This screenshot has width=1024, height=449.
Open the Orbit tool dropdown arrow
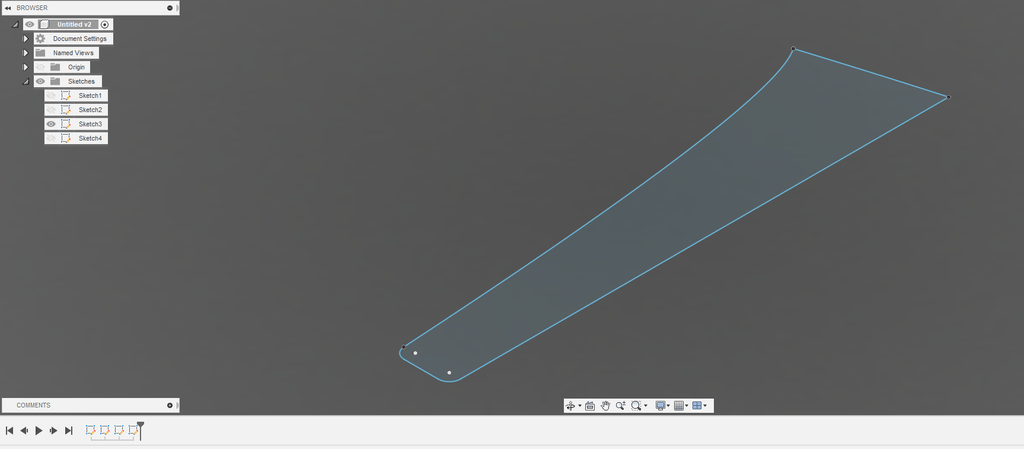579,406
